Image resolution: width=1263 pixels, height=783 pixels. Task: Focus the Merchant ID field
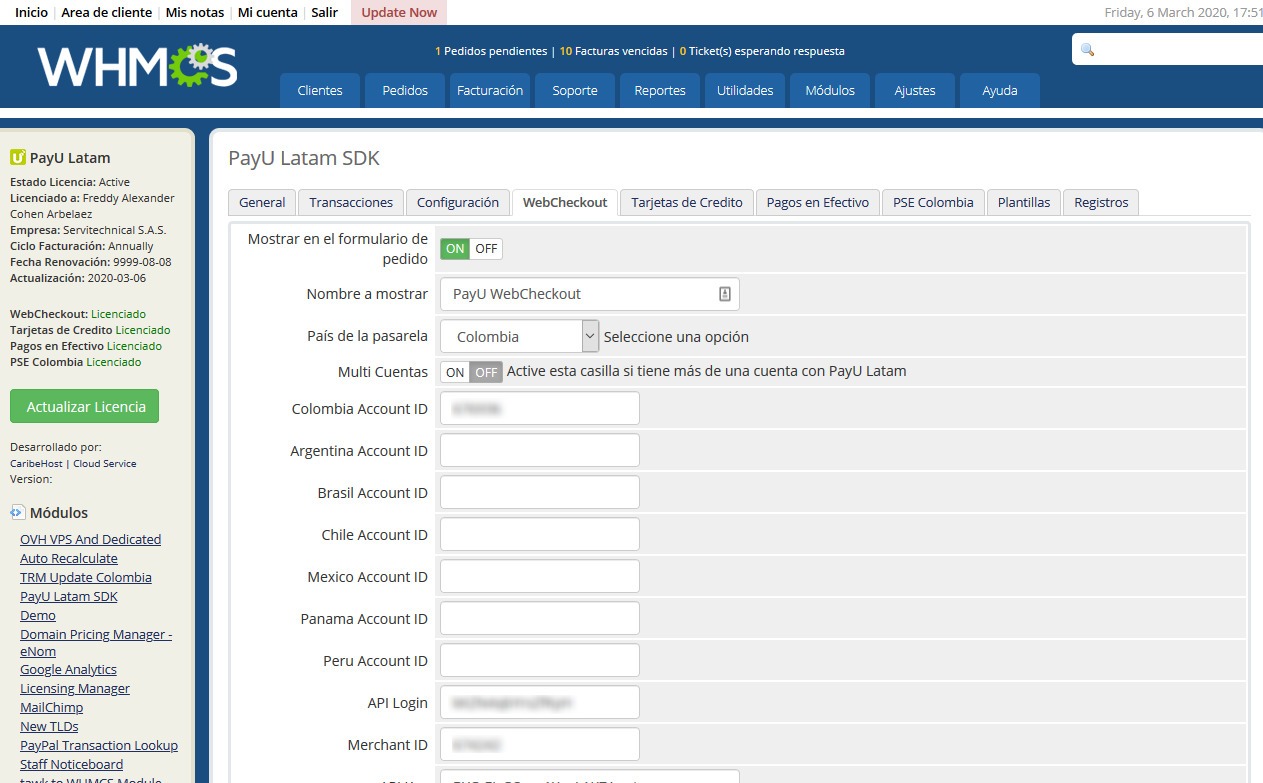coord(540,744)
